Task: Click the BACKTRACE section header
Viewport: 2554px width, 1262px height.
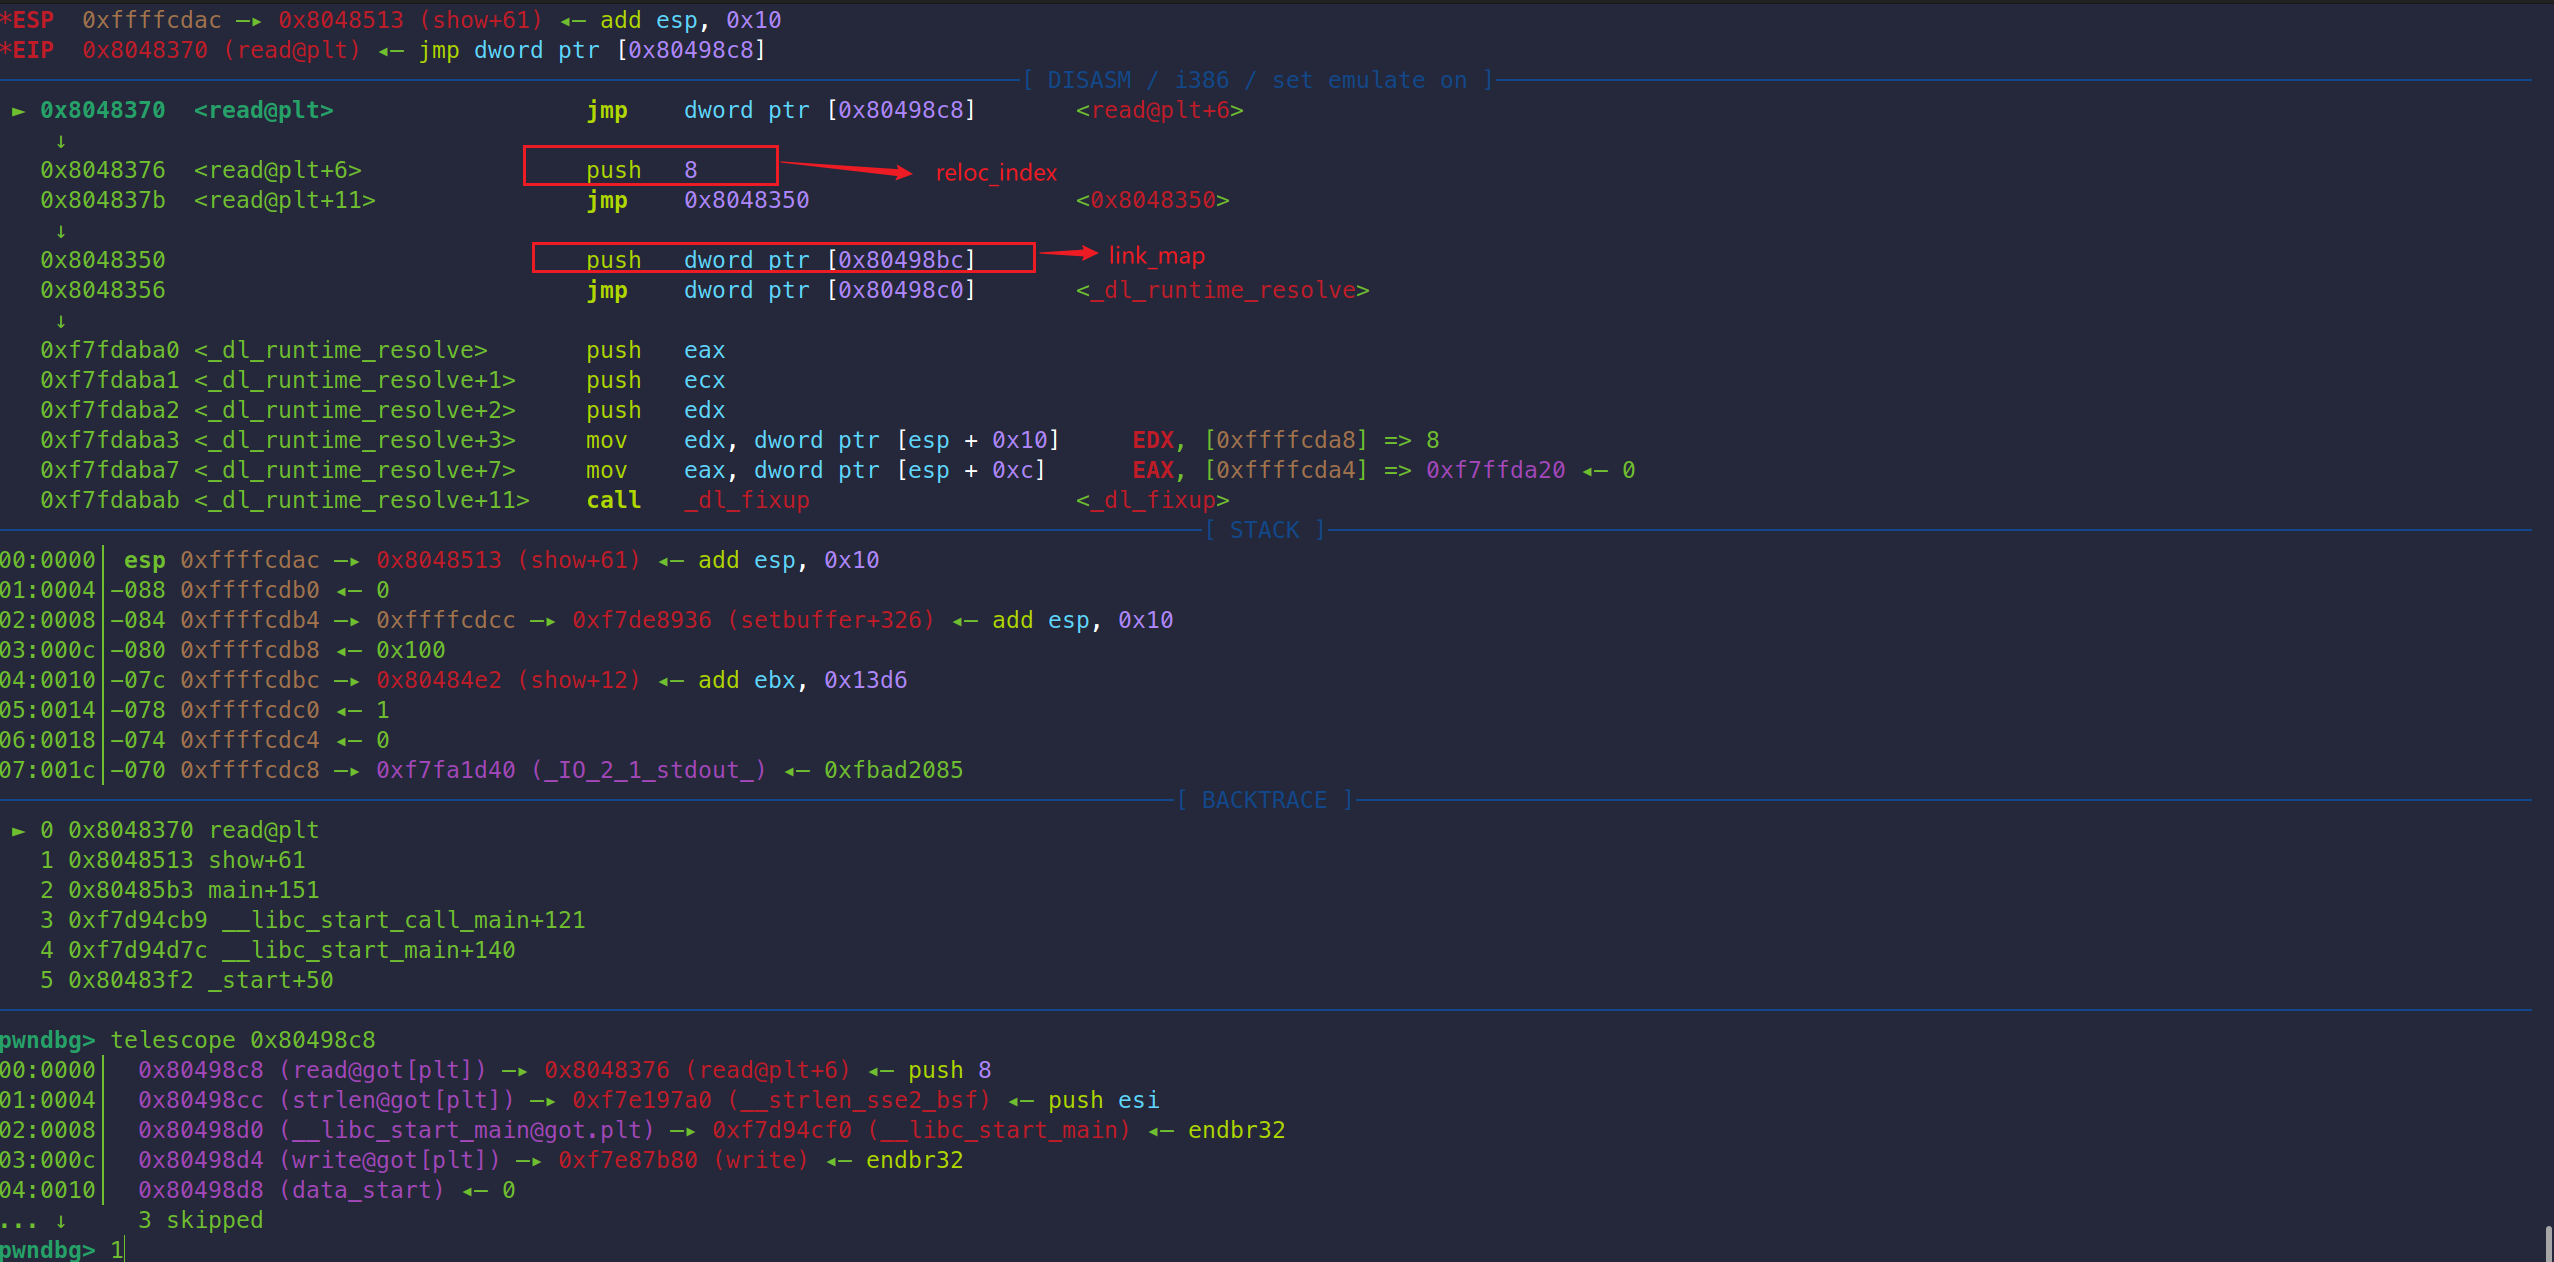Action: tap(1264, 801)
